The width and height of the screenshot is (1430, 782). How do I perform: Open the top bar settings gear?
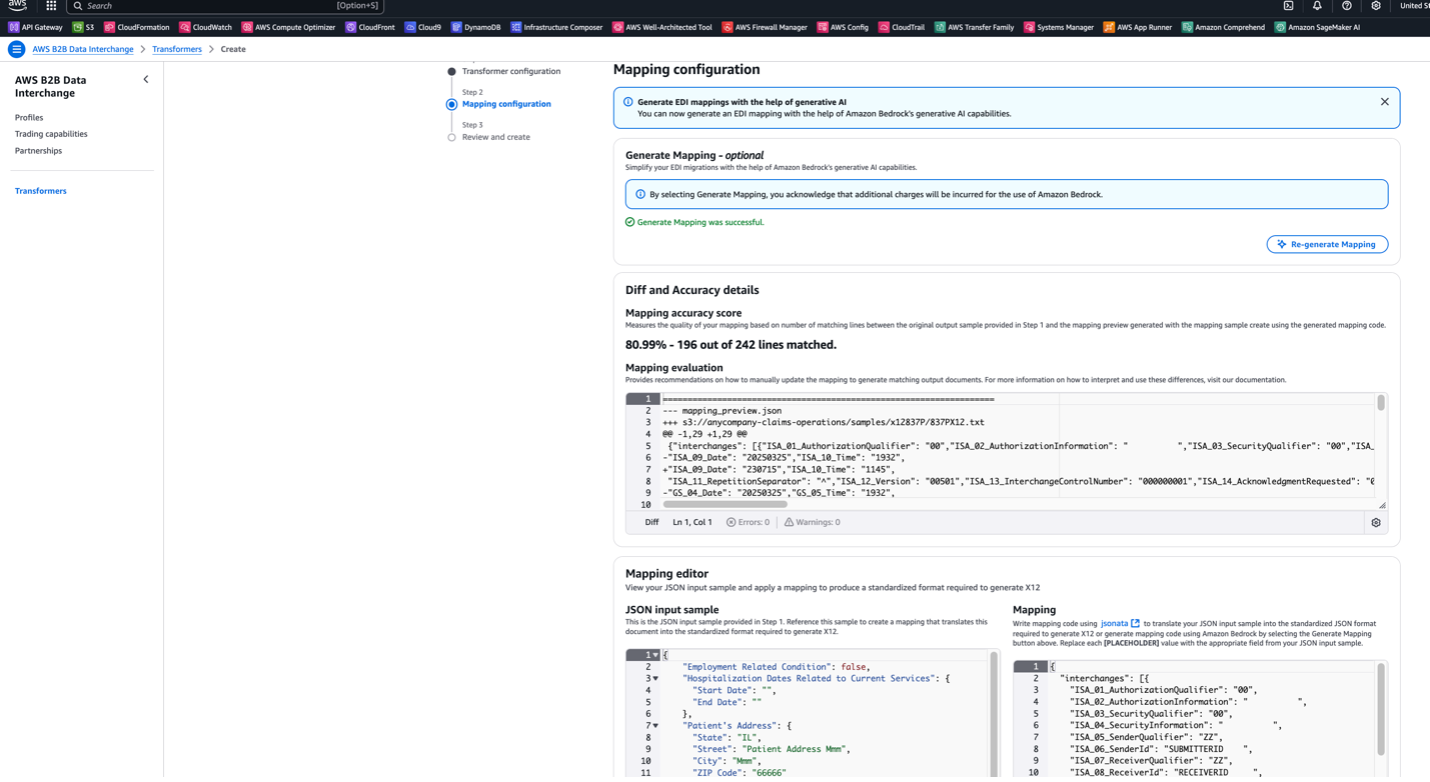1376,6
